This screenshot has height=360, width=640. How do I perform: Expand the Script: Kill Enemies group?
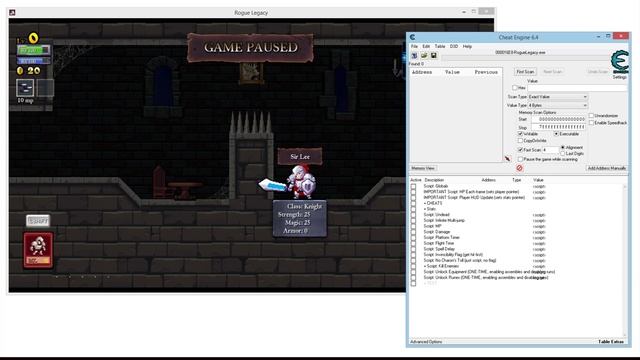tap(441, 266)
